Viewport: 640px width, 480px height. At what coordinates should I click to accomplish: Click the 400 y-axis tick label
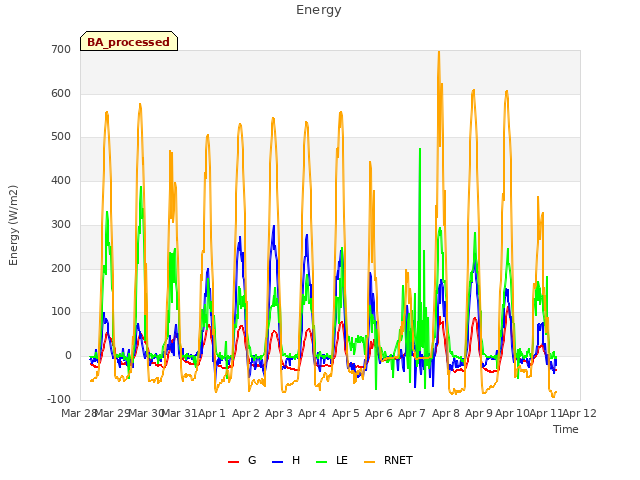tap(61, 180)
